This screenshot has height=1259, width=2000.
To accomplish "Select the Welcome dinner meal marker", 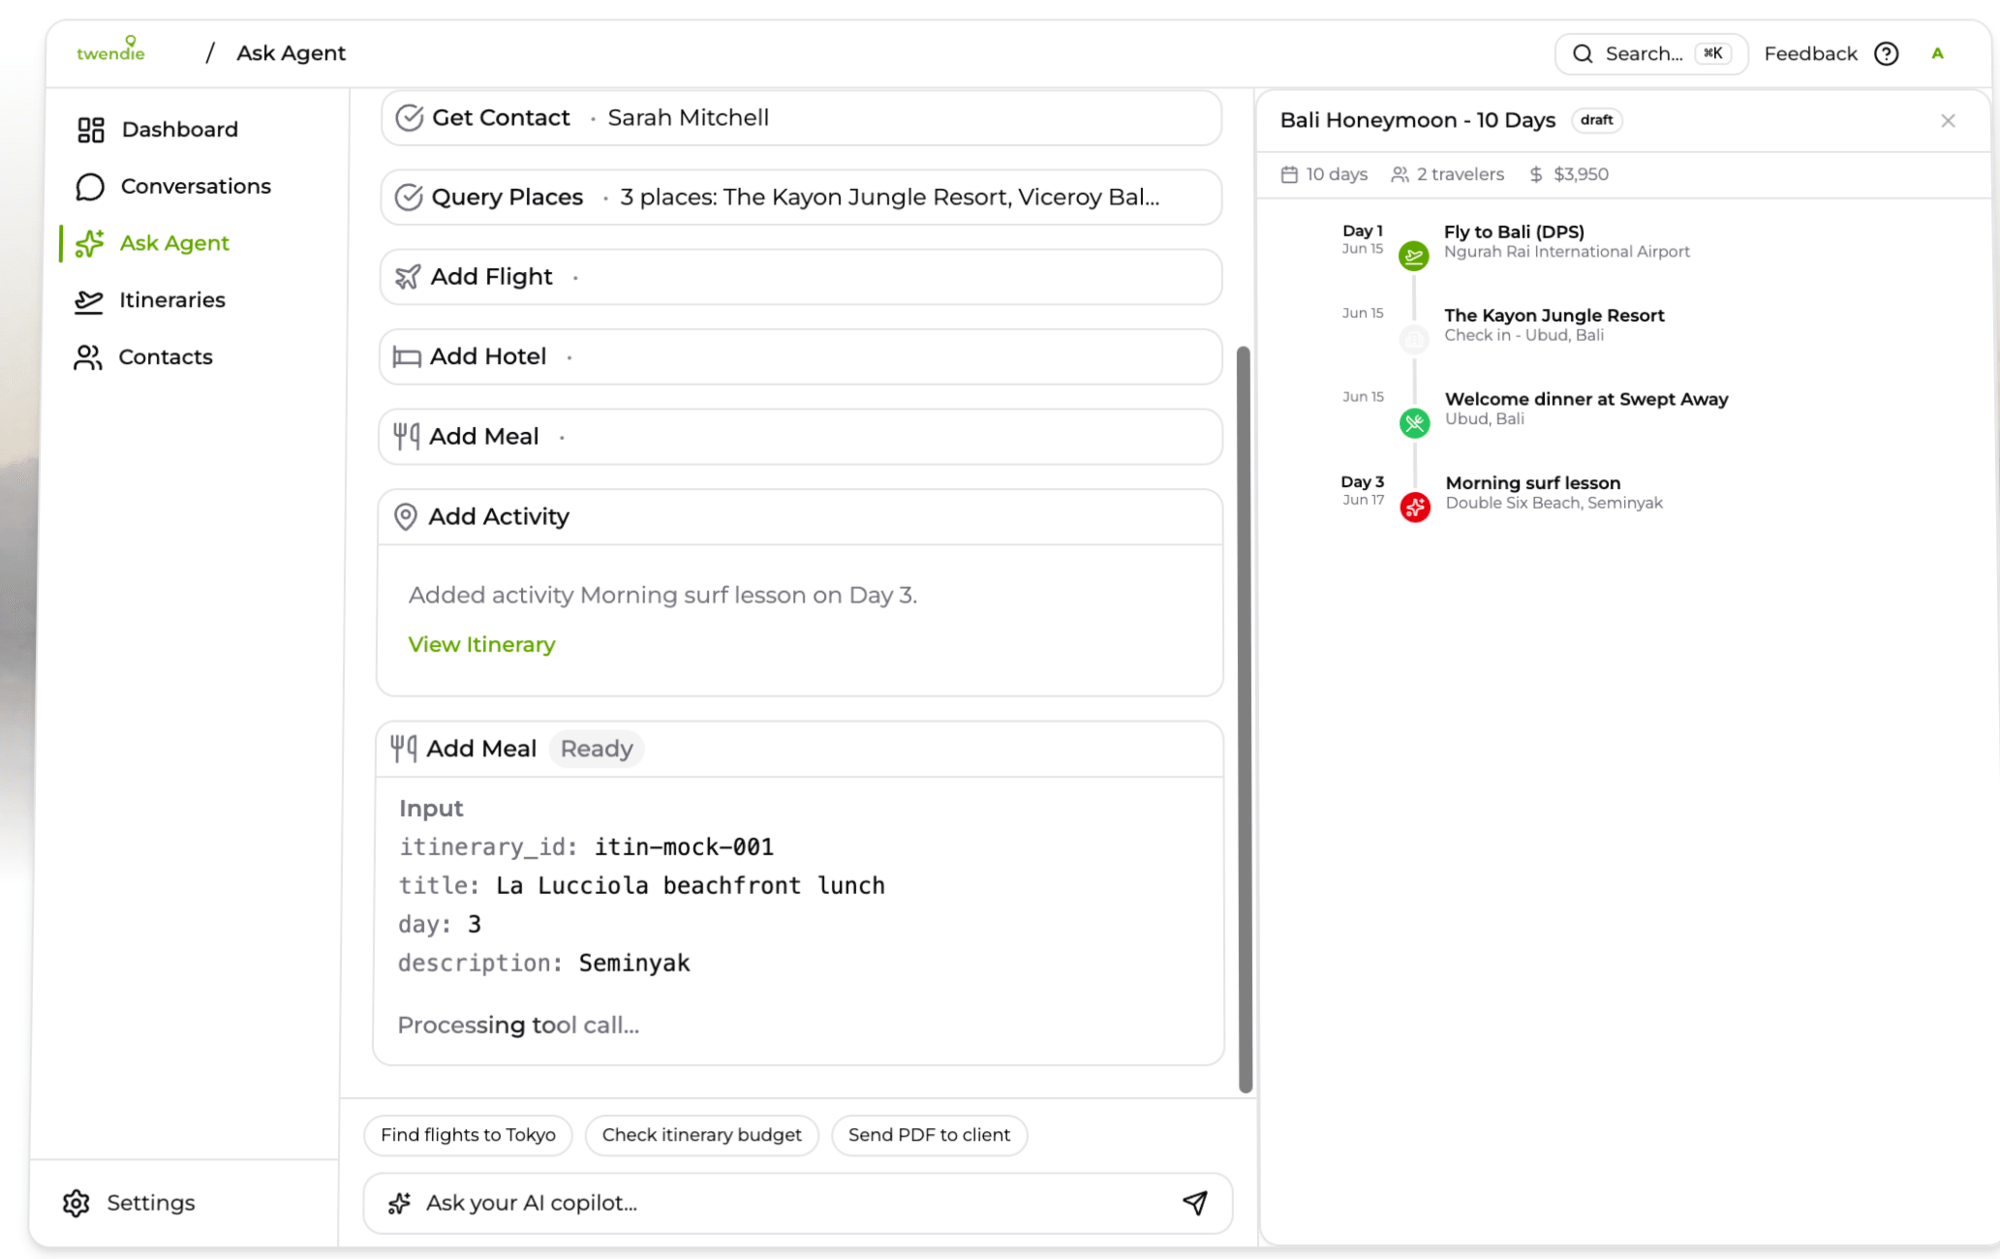I will [1414, 423].
